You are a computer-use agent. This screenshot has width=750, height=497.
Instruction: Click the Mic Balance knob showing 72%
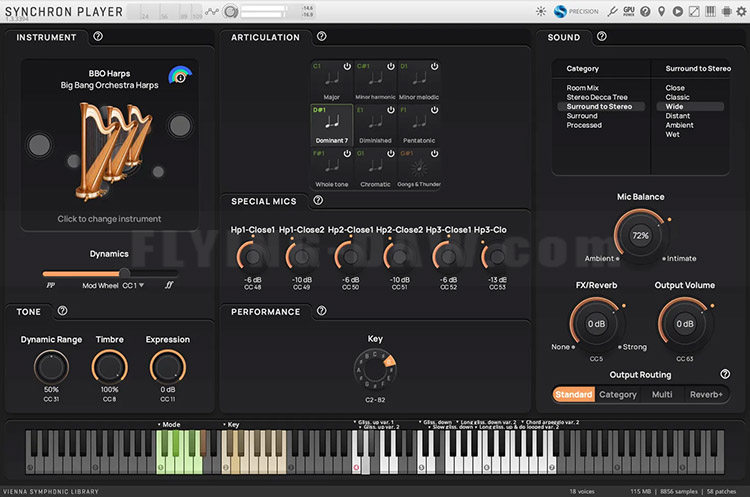tap(640, 235)
